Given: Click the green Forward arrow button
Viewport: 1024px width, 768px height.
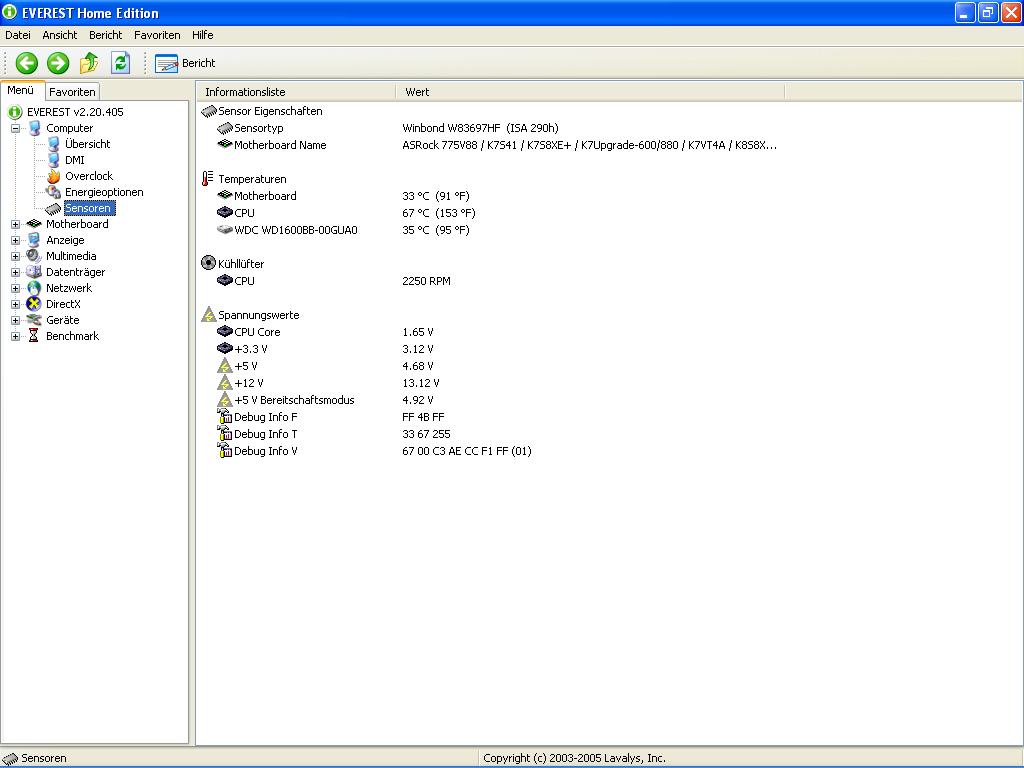Looking at the screenshot, I should (58, 63).
